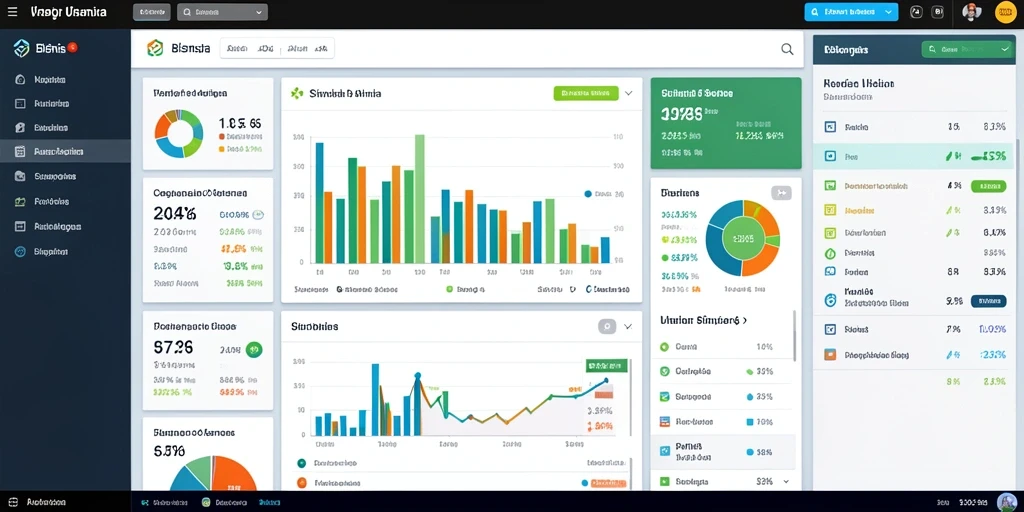
Task: Open the chevron on the blue top bar button
Action: pyautogui.click(x=888, y=12)
